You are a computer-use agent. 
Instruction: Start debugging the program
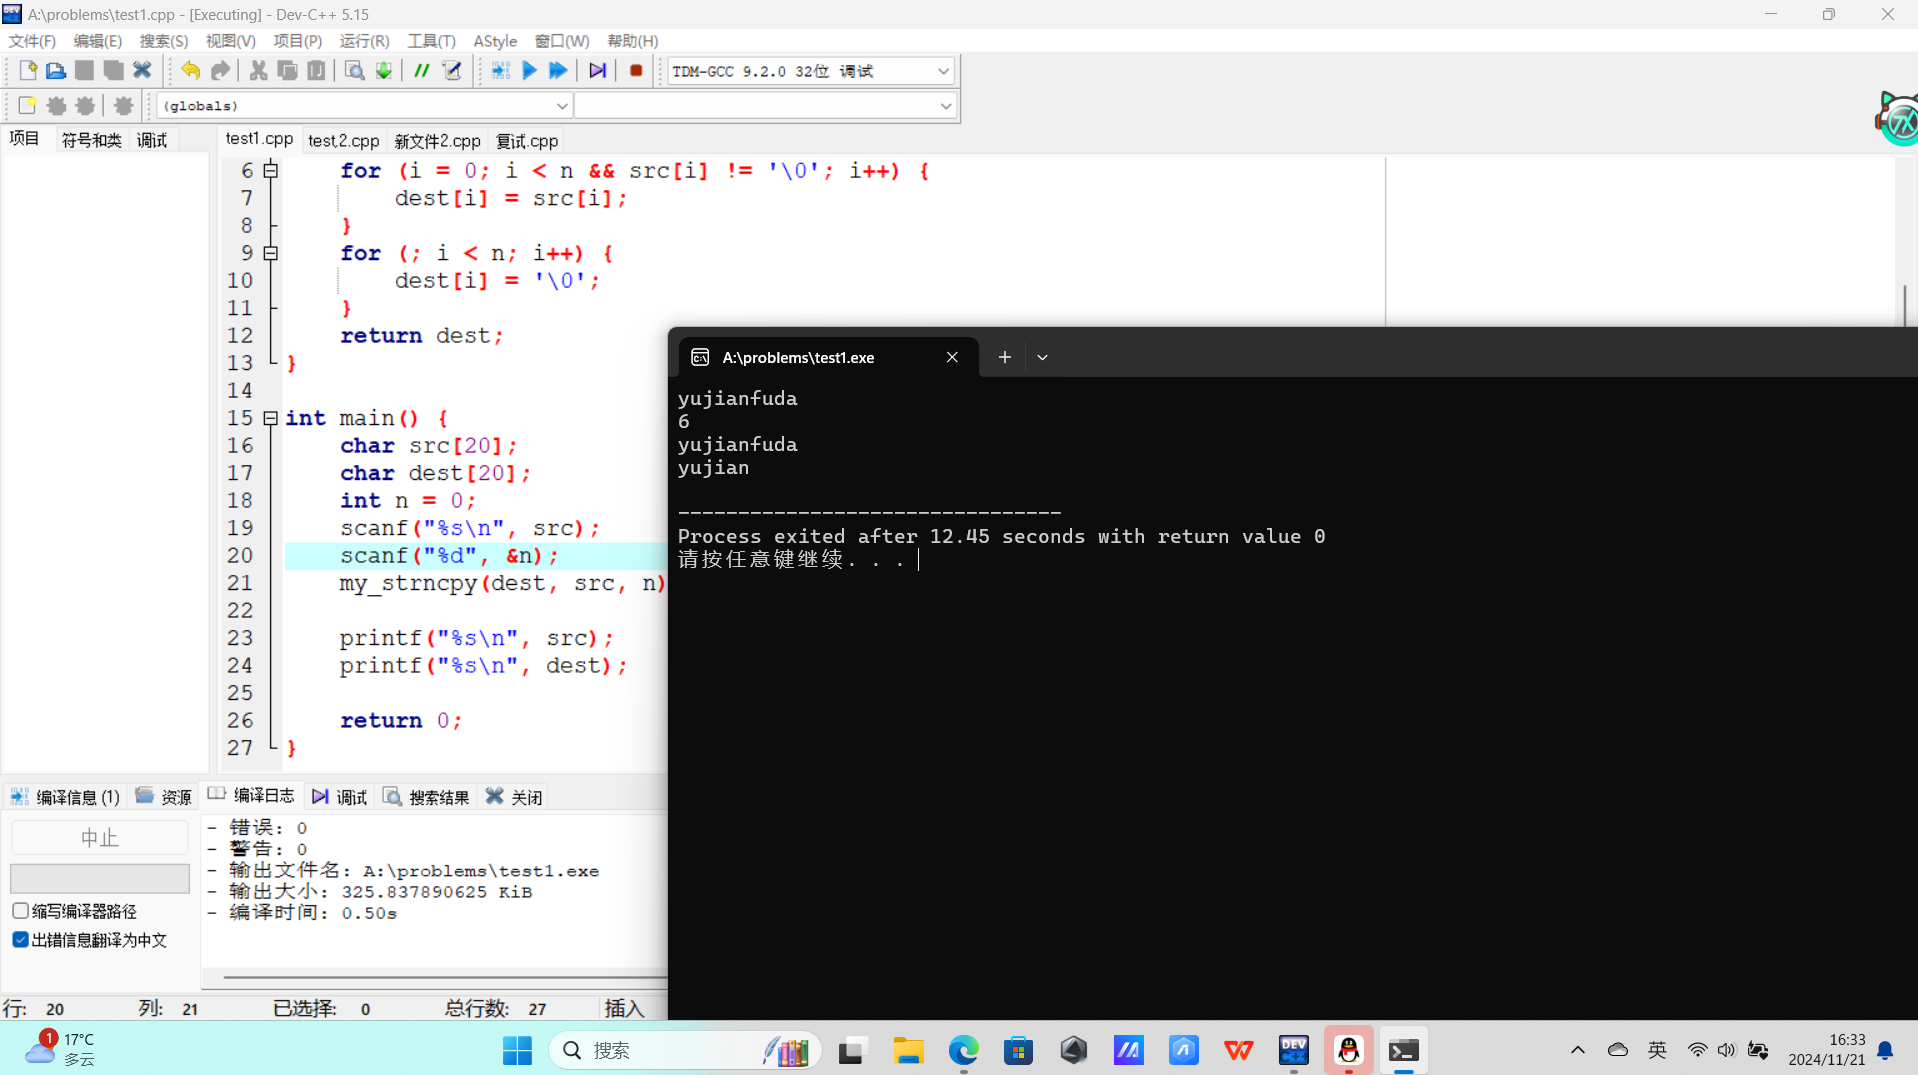click(597, 71)
